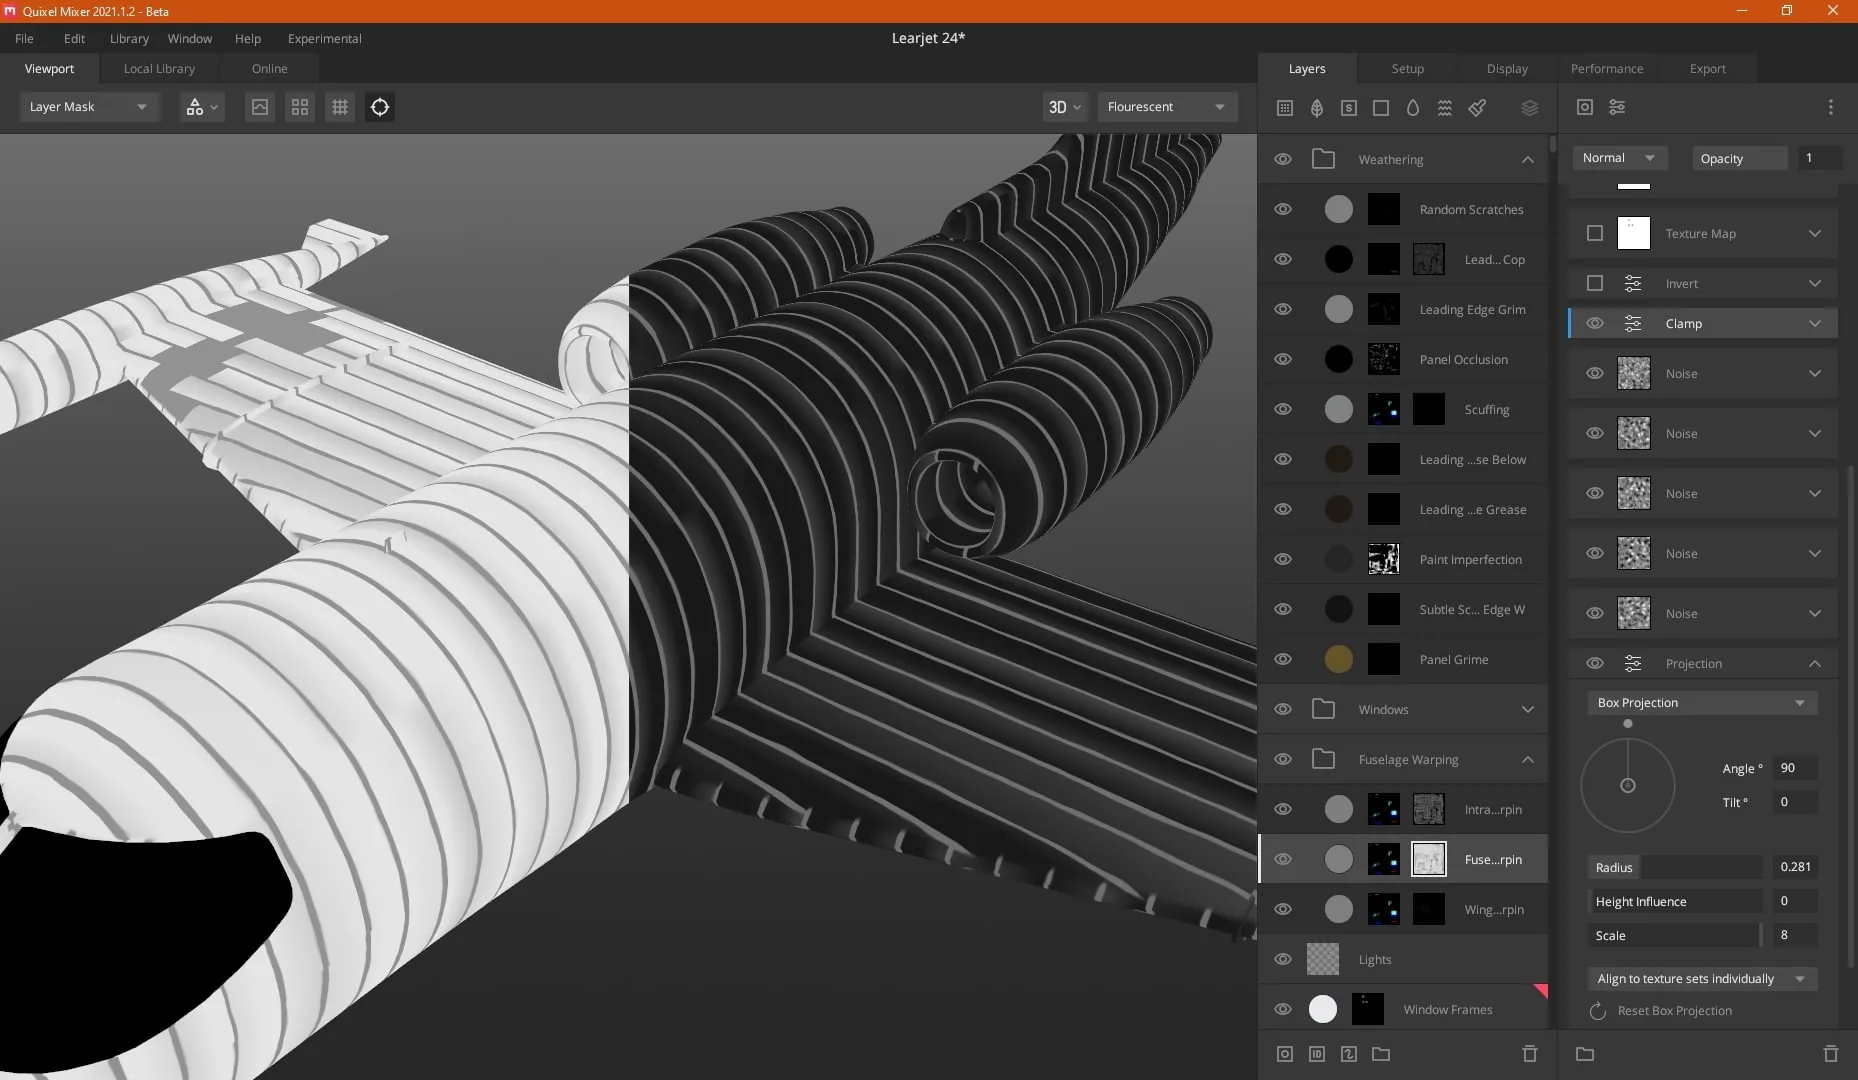Delete selected layer with the trash icon
This screenshot has width=1858, height=1080.
click(1530, 1053)
